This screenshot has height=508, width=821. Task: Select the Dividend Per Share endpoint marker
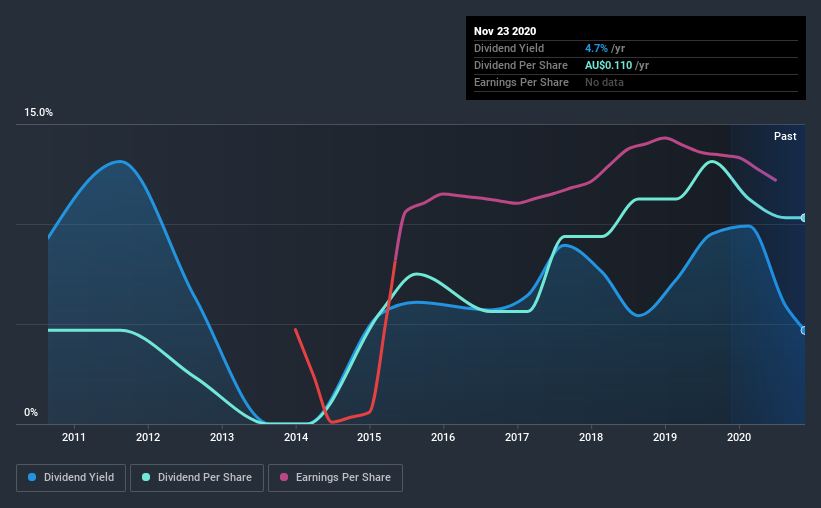804,217
